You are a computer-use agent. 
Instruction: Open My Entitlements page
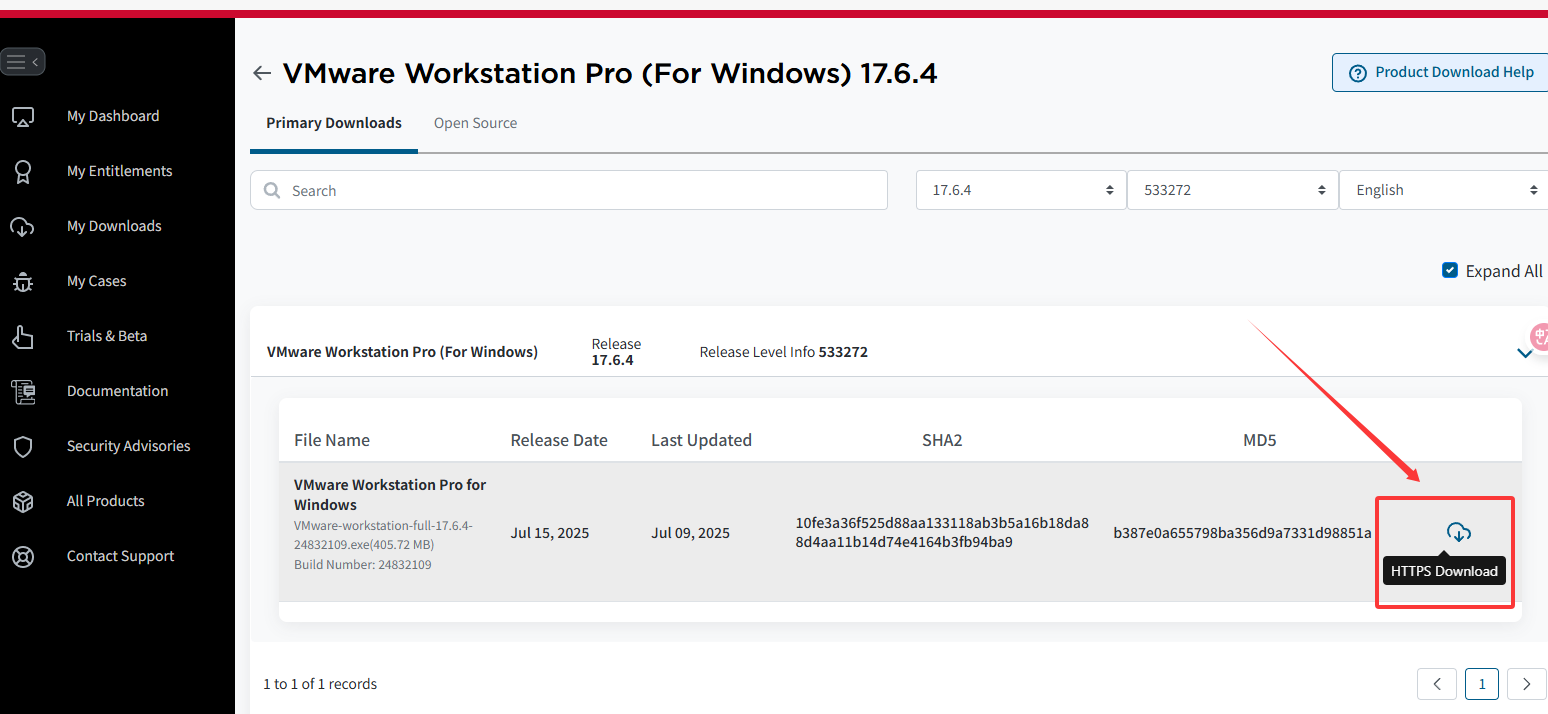point(120,171)
